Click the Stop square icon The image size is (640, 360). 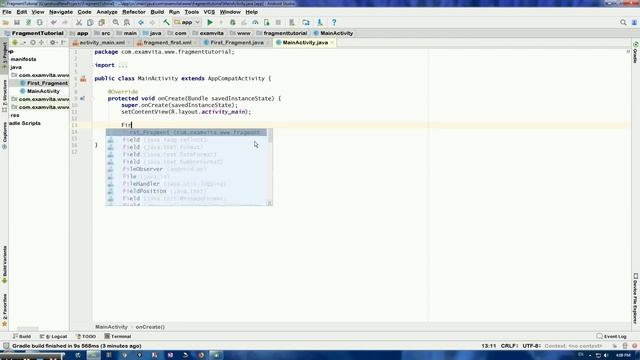[x=278, y=22]
